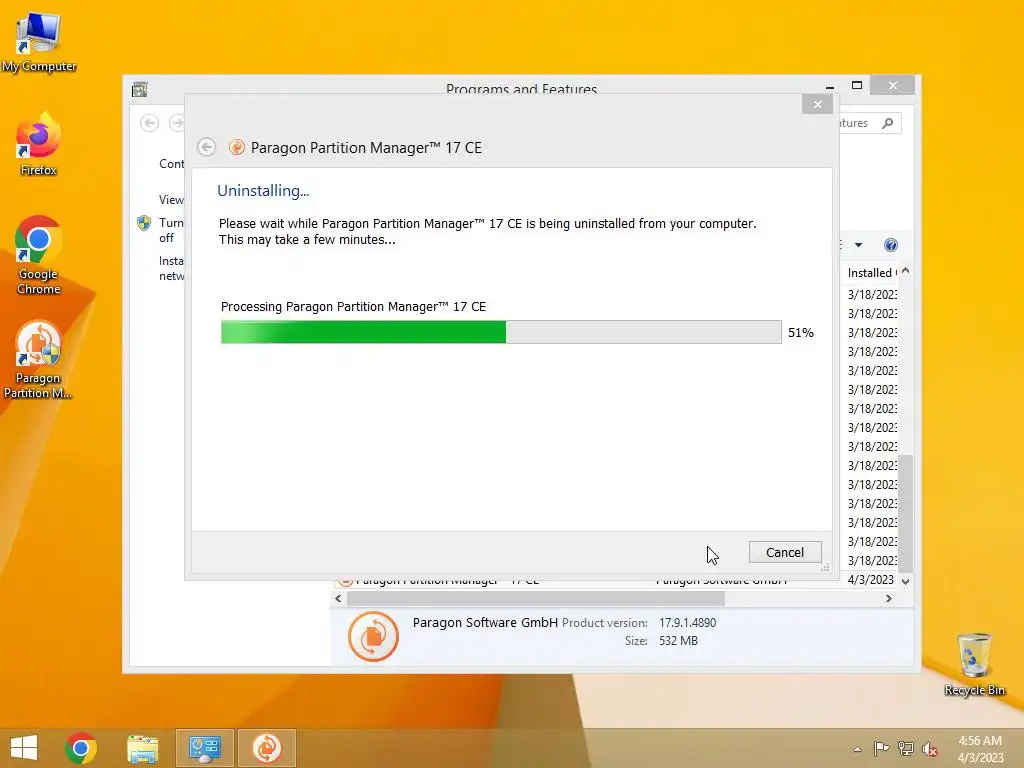Screen dimensions: 1024x768
Task: Show hidden system tray icons
Action: [x=857, y=749]
